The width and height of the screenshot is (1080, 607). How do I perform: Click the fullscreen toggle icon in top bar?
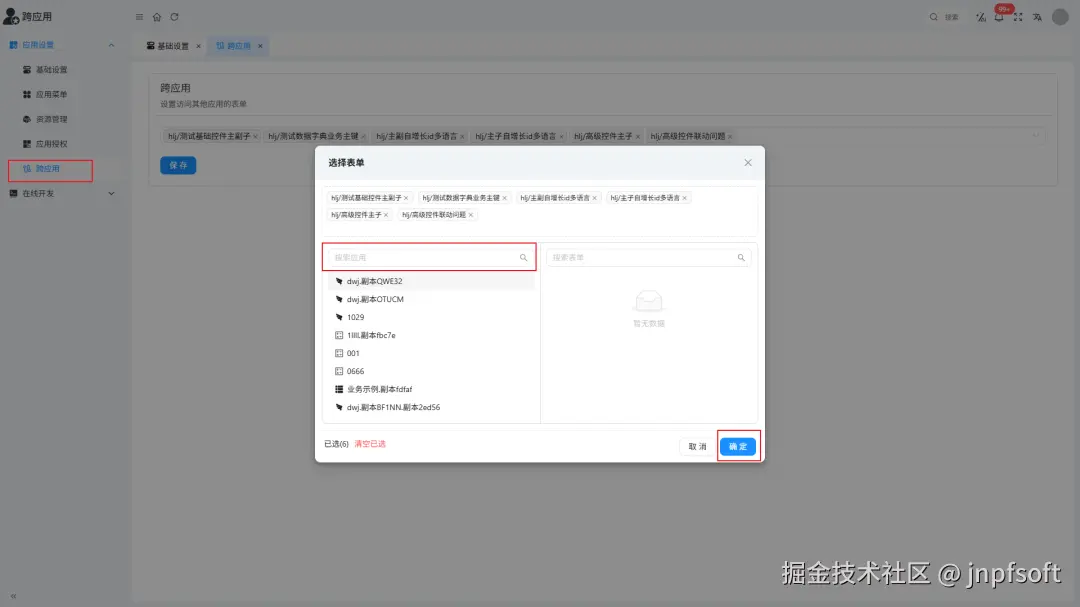pyautogui.click(x=1019, y=17)
